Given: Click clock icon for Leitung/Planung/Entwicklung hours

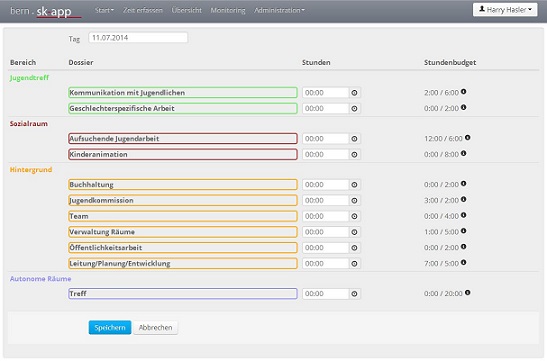Looking at the screenshot, I should (354, 264).
